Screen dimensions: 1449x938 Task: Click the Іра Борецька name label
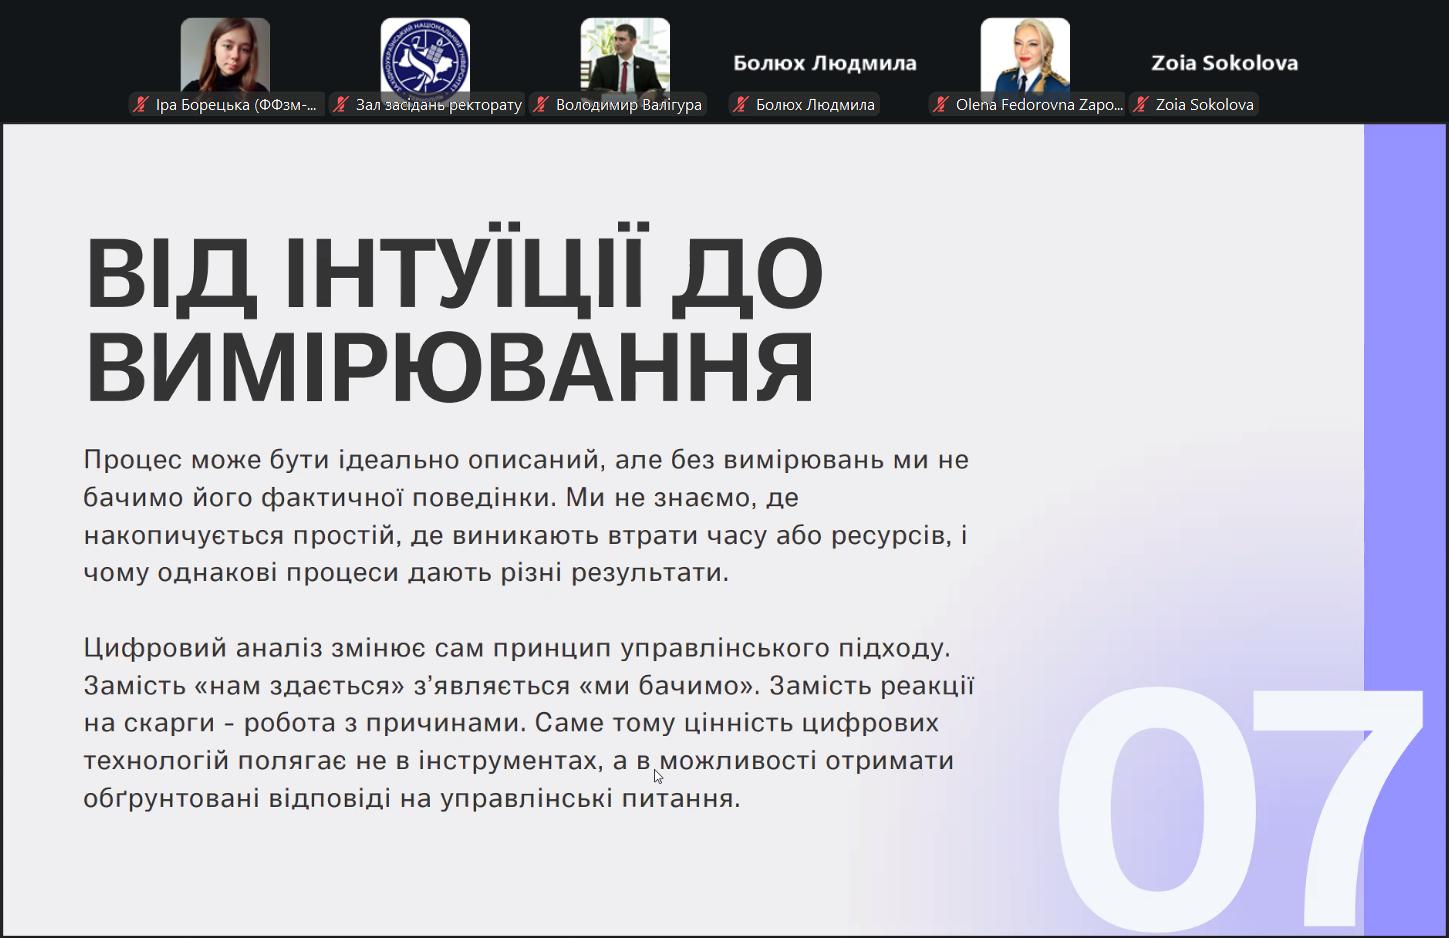click(x=236, y=105)
